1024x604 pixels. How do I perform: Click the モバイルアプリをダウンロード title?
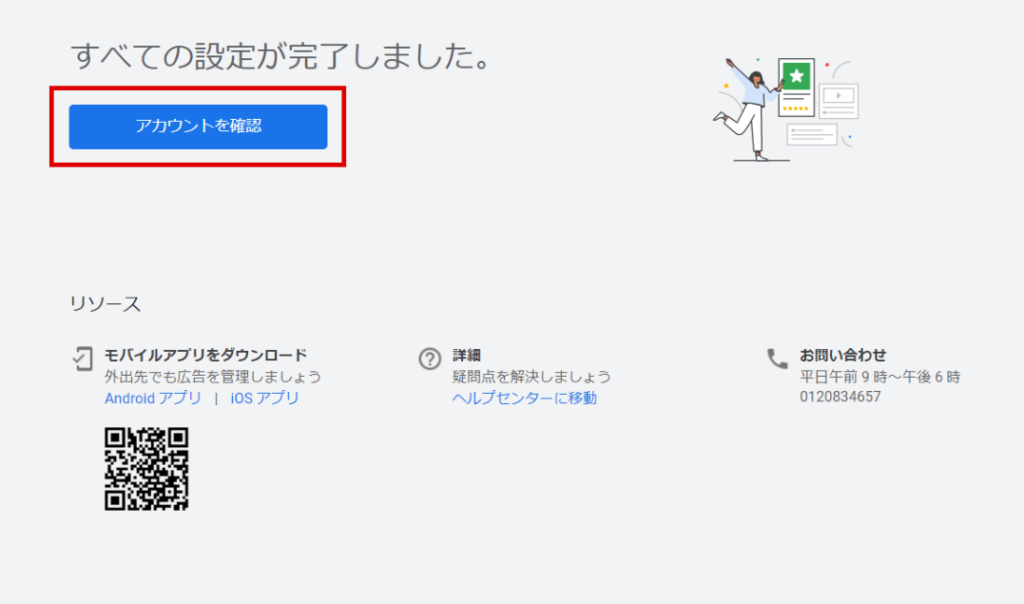[205, 355]
